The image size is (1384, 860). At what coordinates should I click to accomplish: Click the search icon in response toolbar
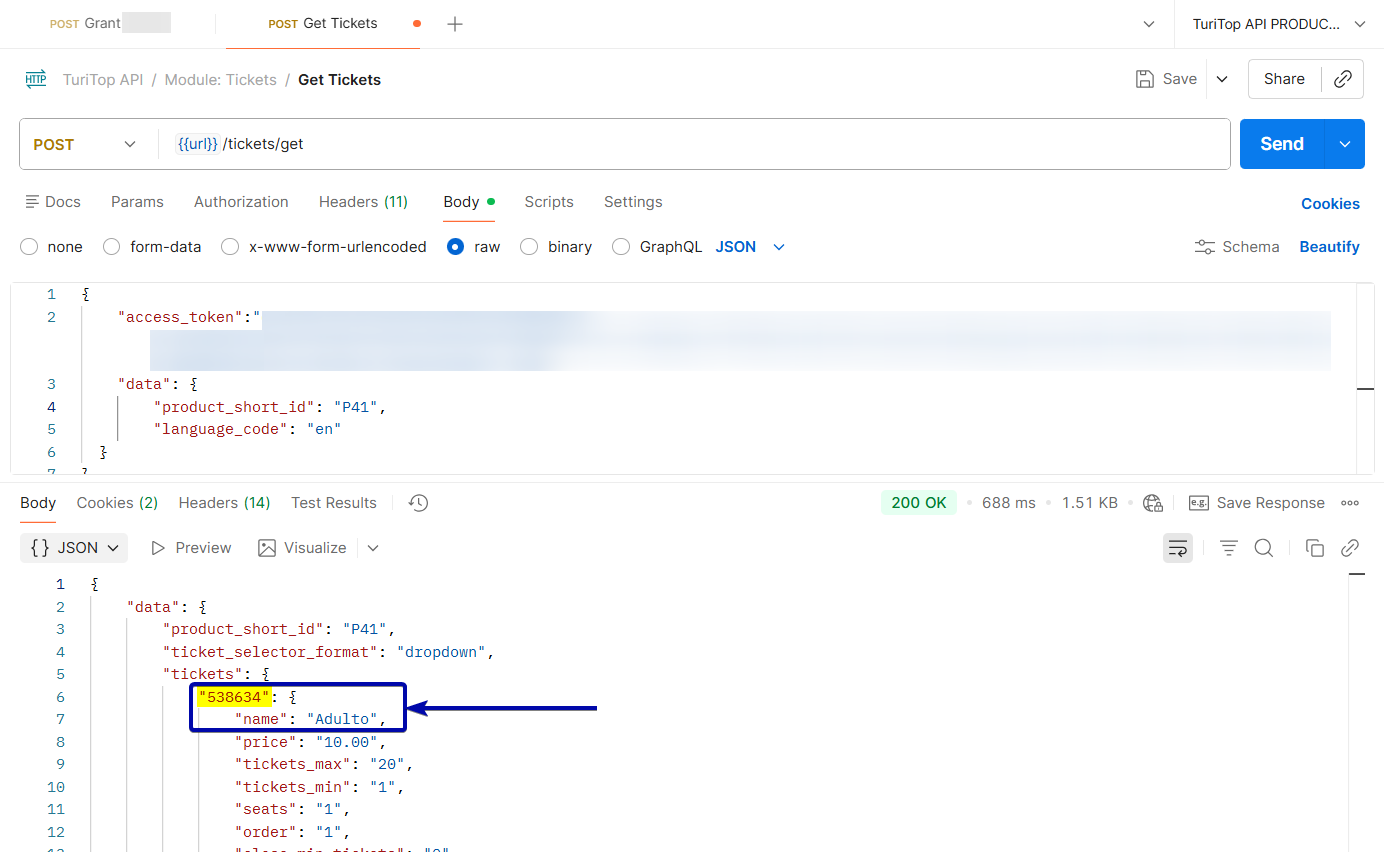click(1264, 548)
